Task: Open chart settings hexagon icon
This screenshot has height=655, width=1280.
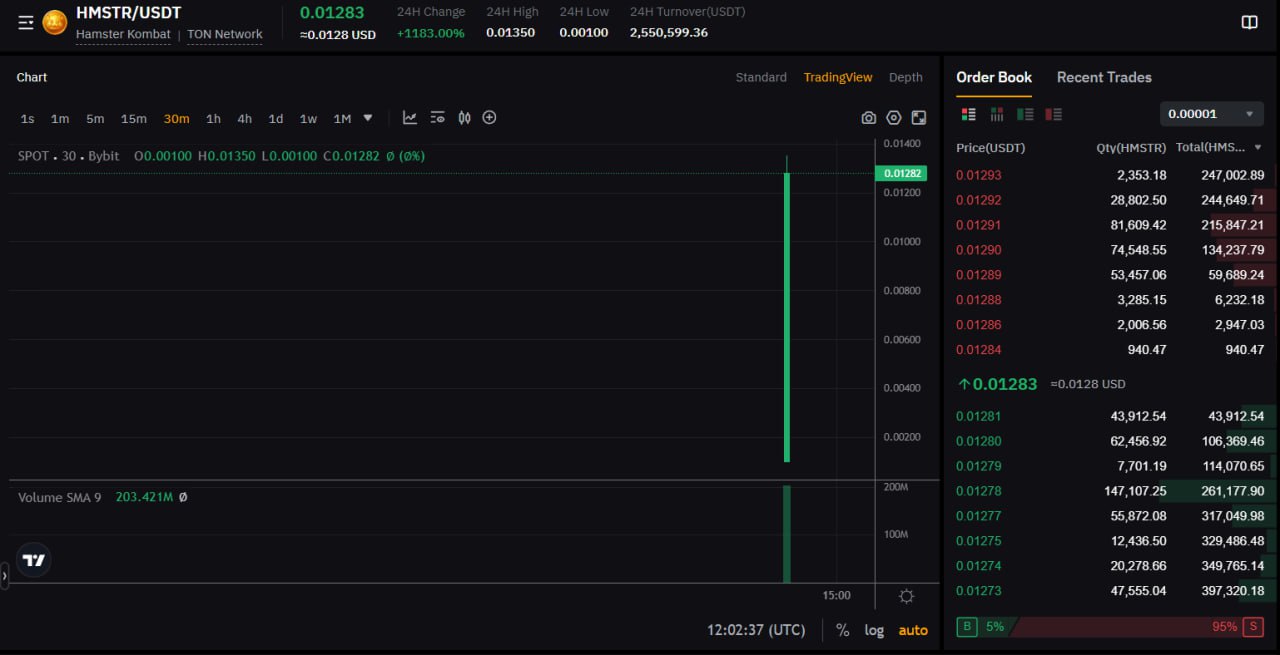Action: (893, 118)
